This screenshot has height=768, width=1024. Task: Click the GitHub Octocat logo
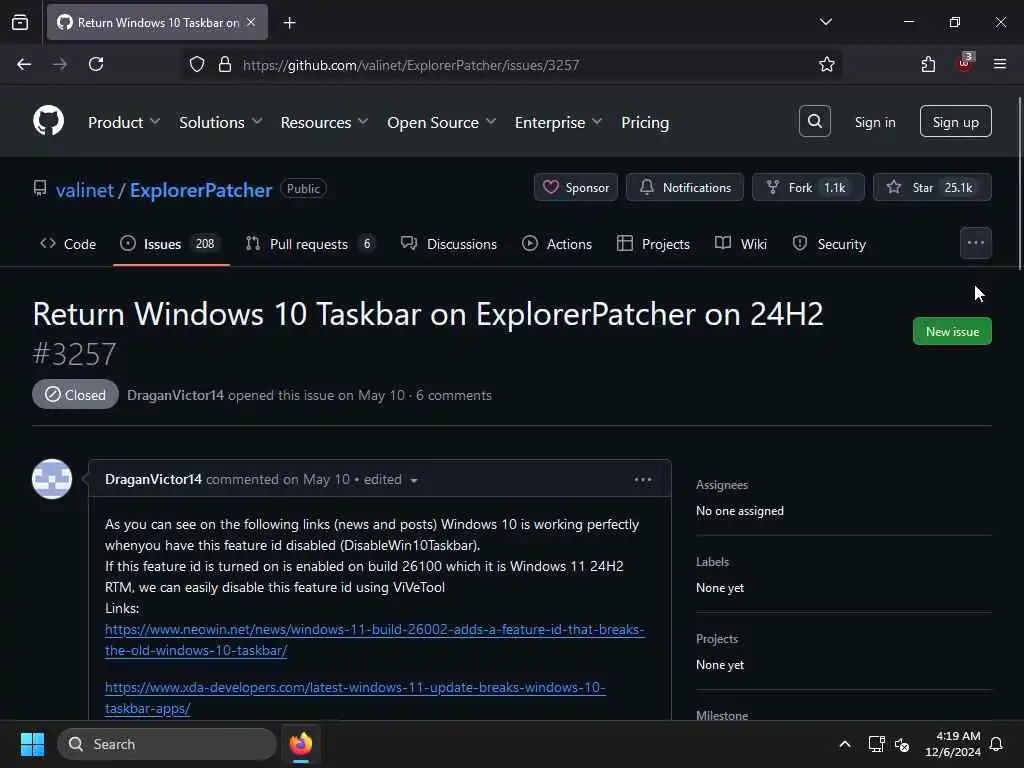(48, 121)
